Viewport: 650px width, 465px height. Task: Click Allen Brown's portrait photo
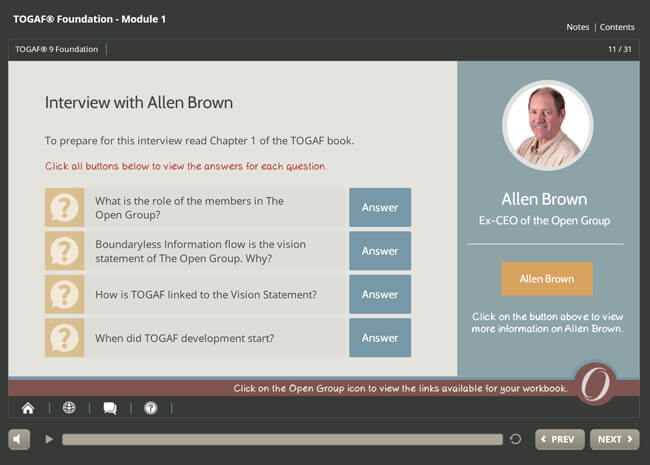coord(548,125)
